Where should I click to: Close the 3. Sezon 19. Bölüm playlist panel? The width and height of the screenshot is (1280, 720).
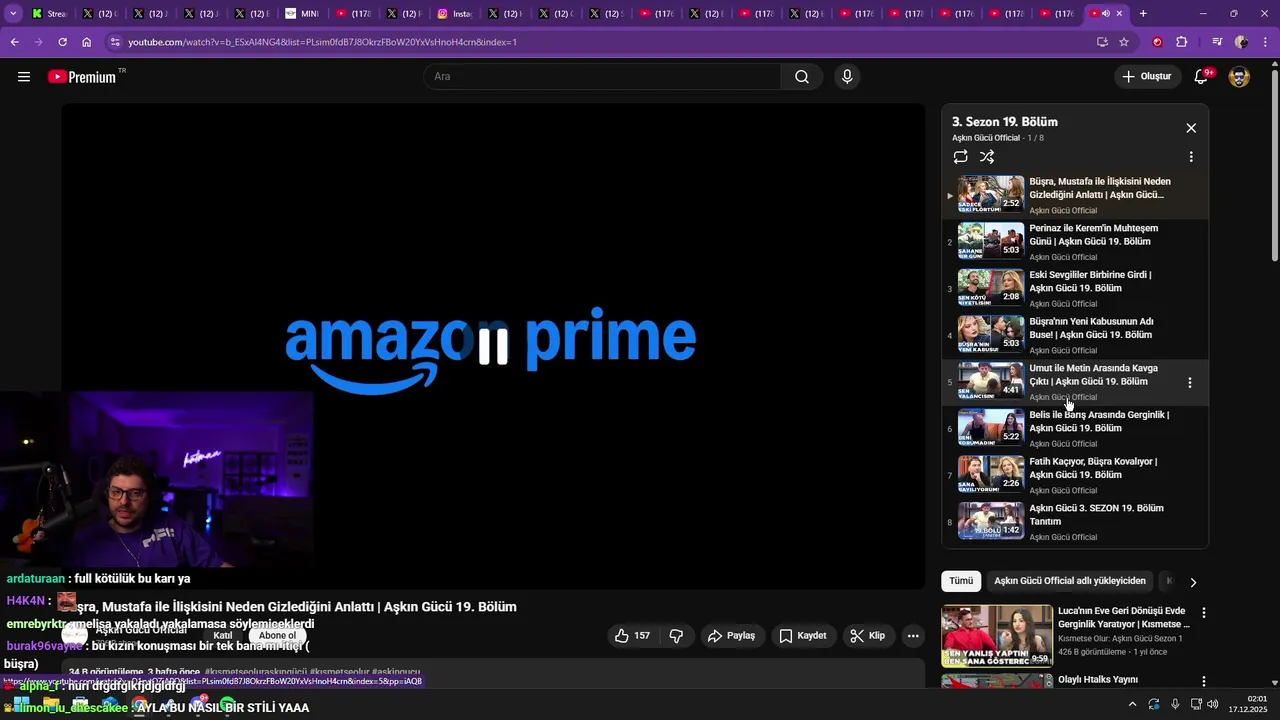(1191, 128)
